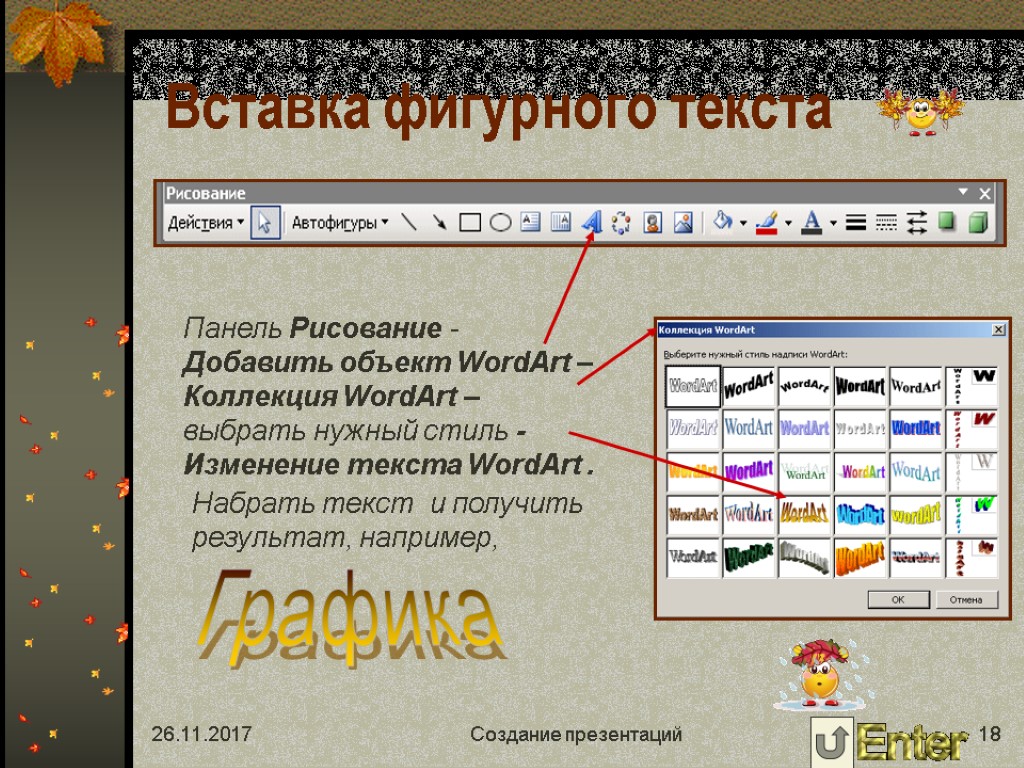This screenshot has height=768, width=1024.
Task: Open Shadow Style green square
Action: (947, 222)
